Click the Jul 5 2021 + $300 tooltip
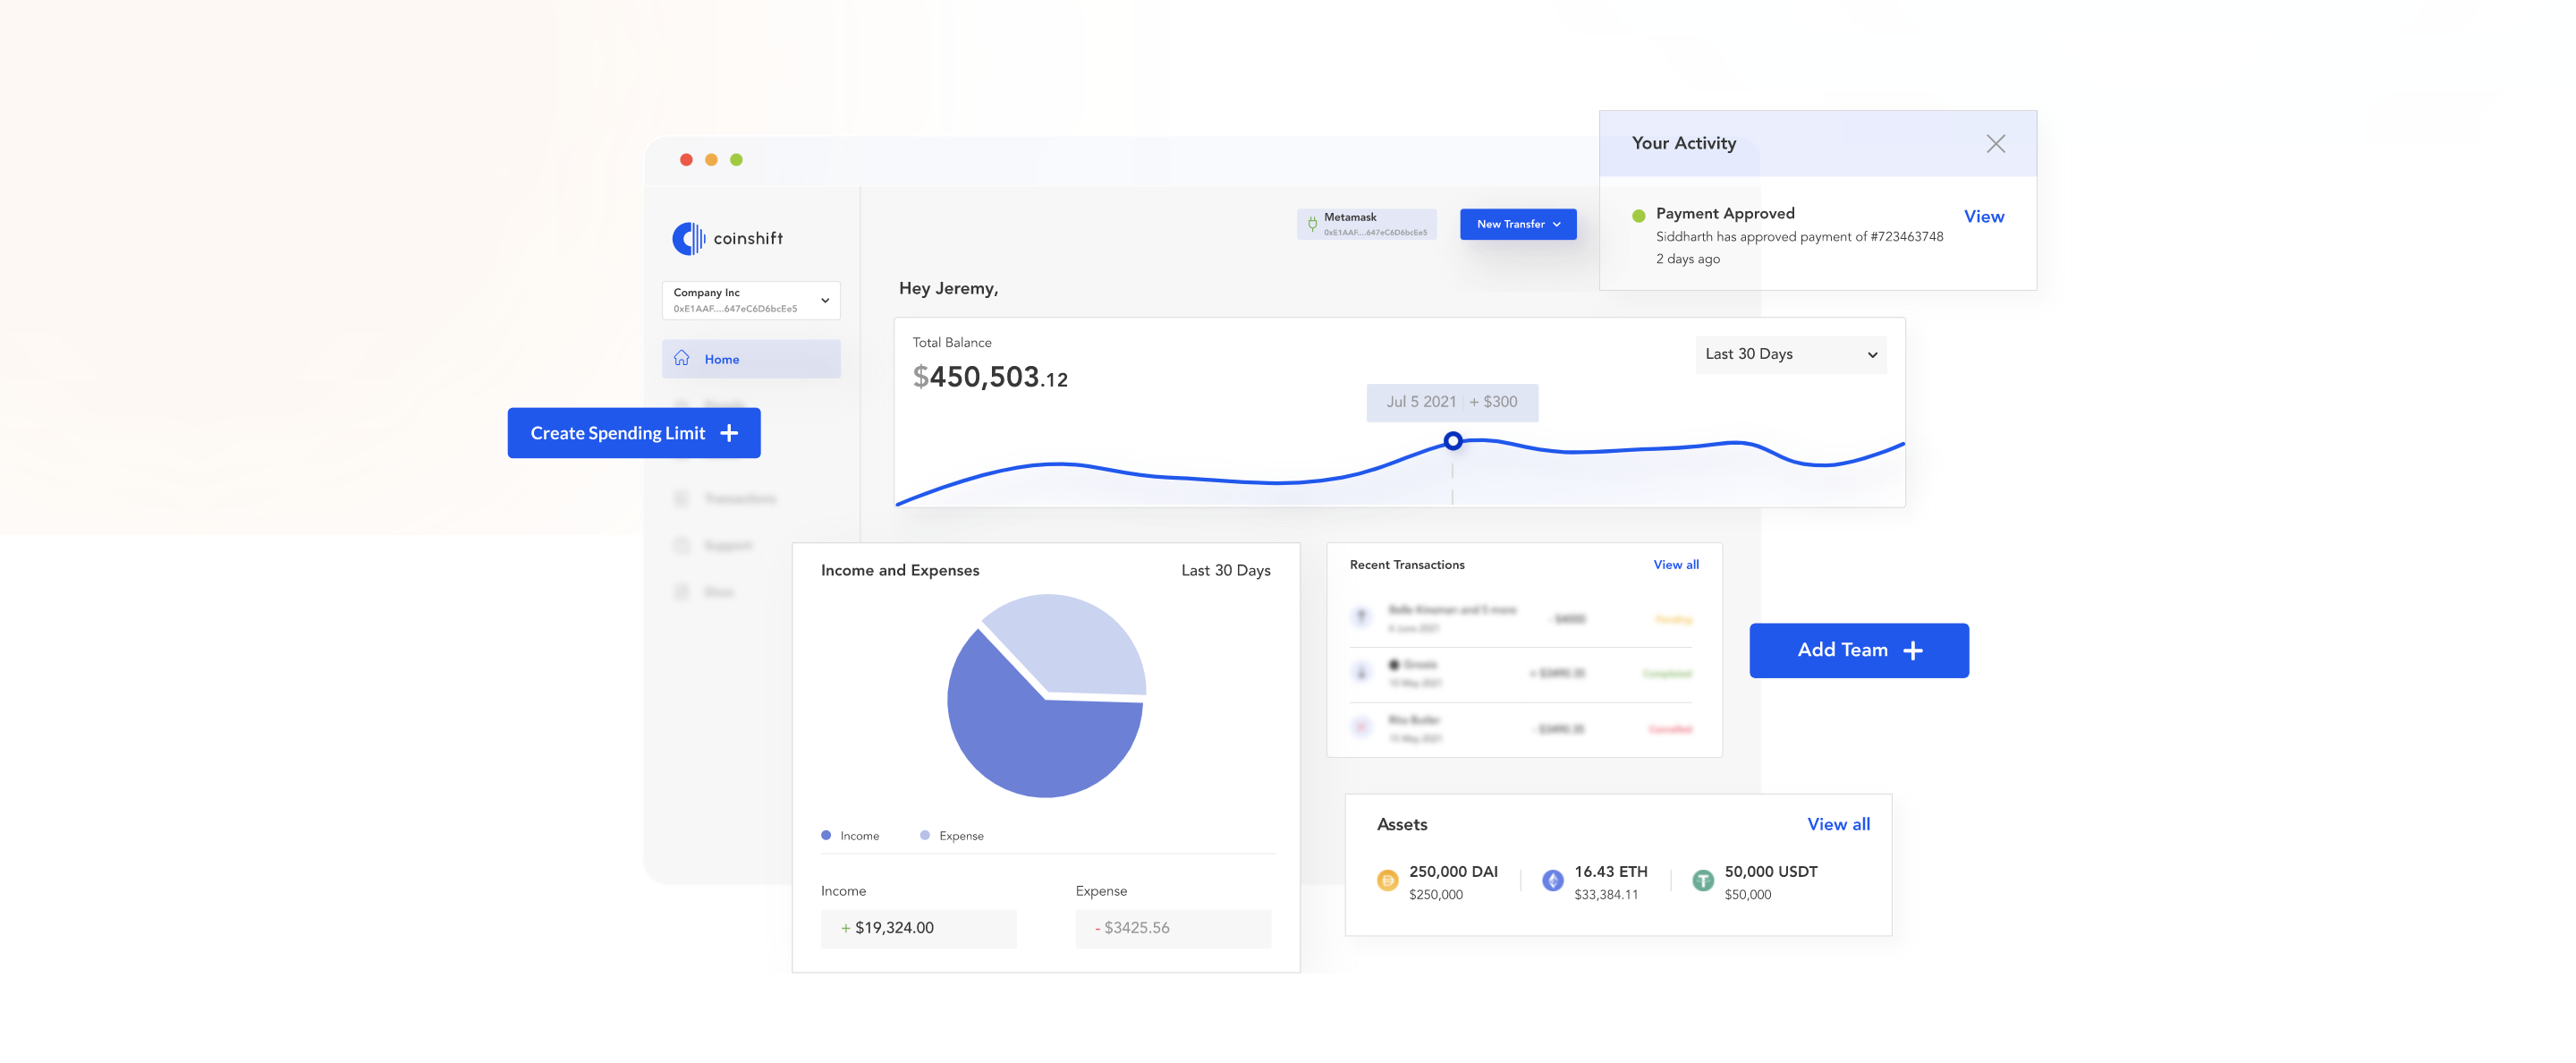The height and width of the screenshot is (1063, 2576). (x=1451, y=402)
